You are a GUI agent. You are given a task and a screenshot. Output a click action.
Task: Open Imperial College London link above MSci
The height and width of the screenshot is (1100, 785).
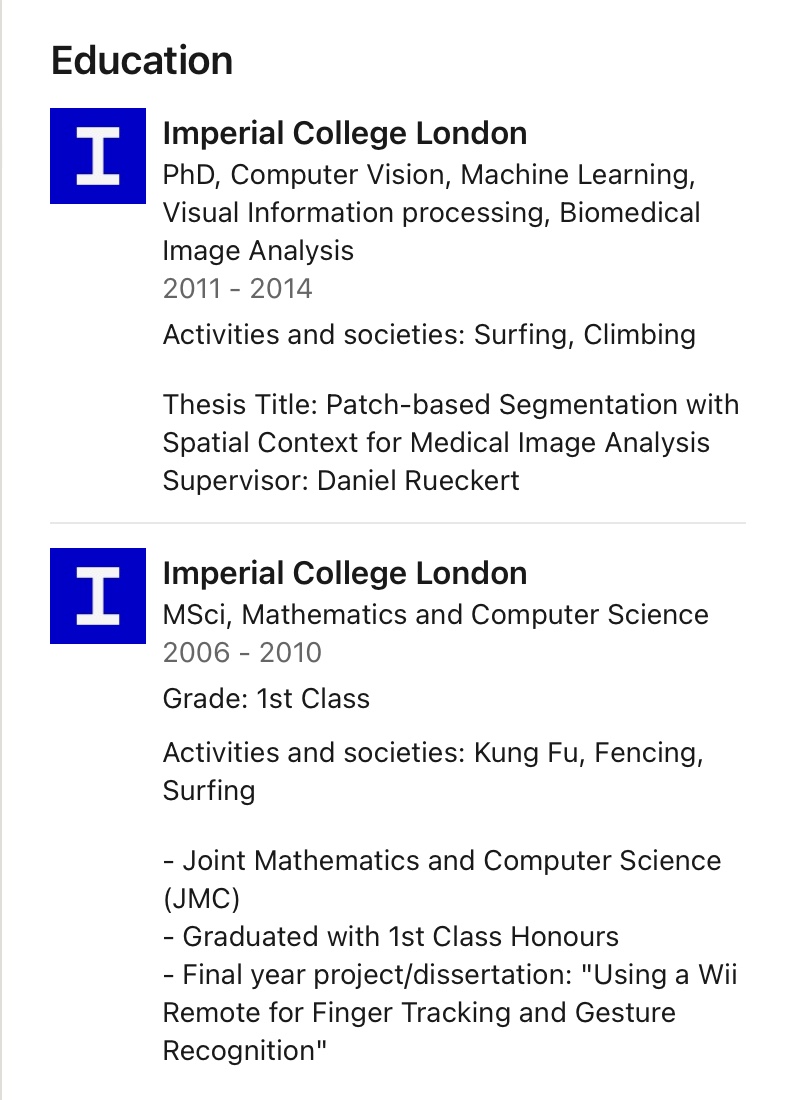(x=344, y=573)
